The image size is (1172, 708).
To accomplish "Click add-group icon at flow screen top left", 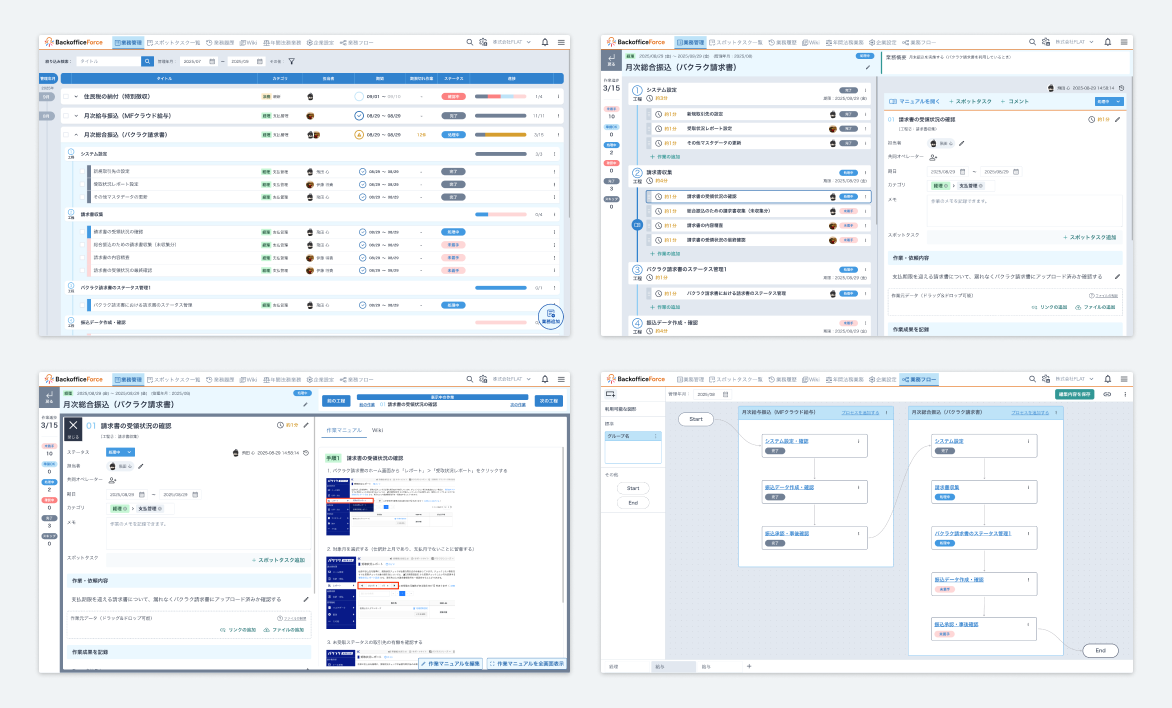I will coord(611,394).
